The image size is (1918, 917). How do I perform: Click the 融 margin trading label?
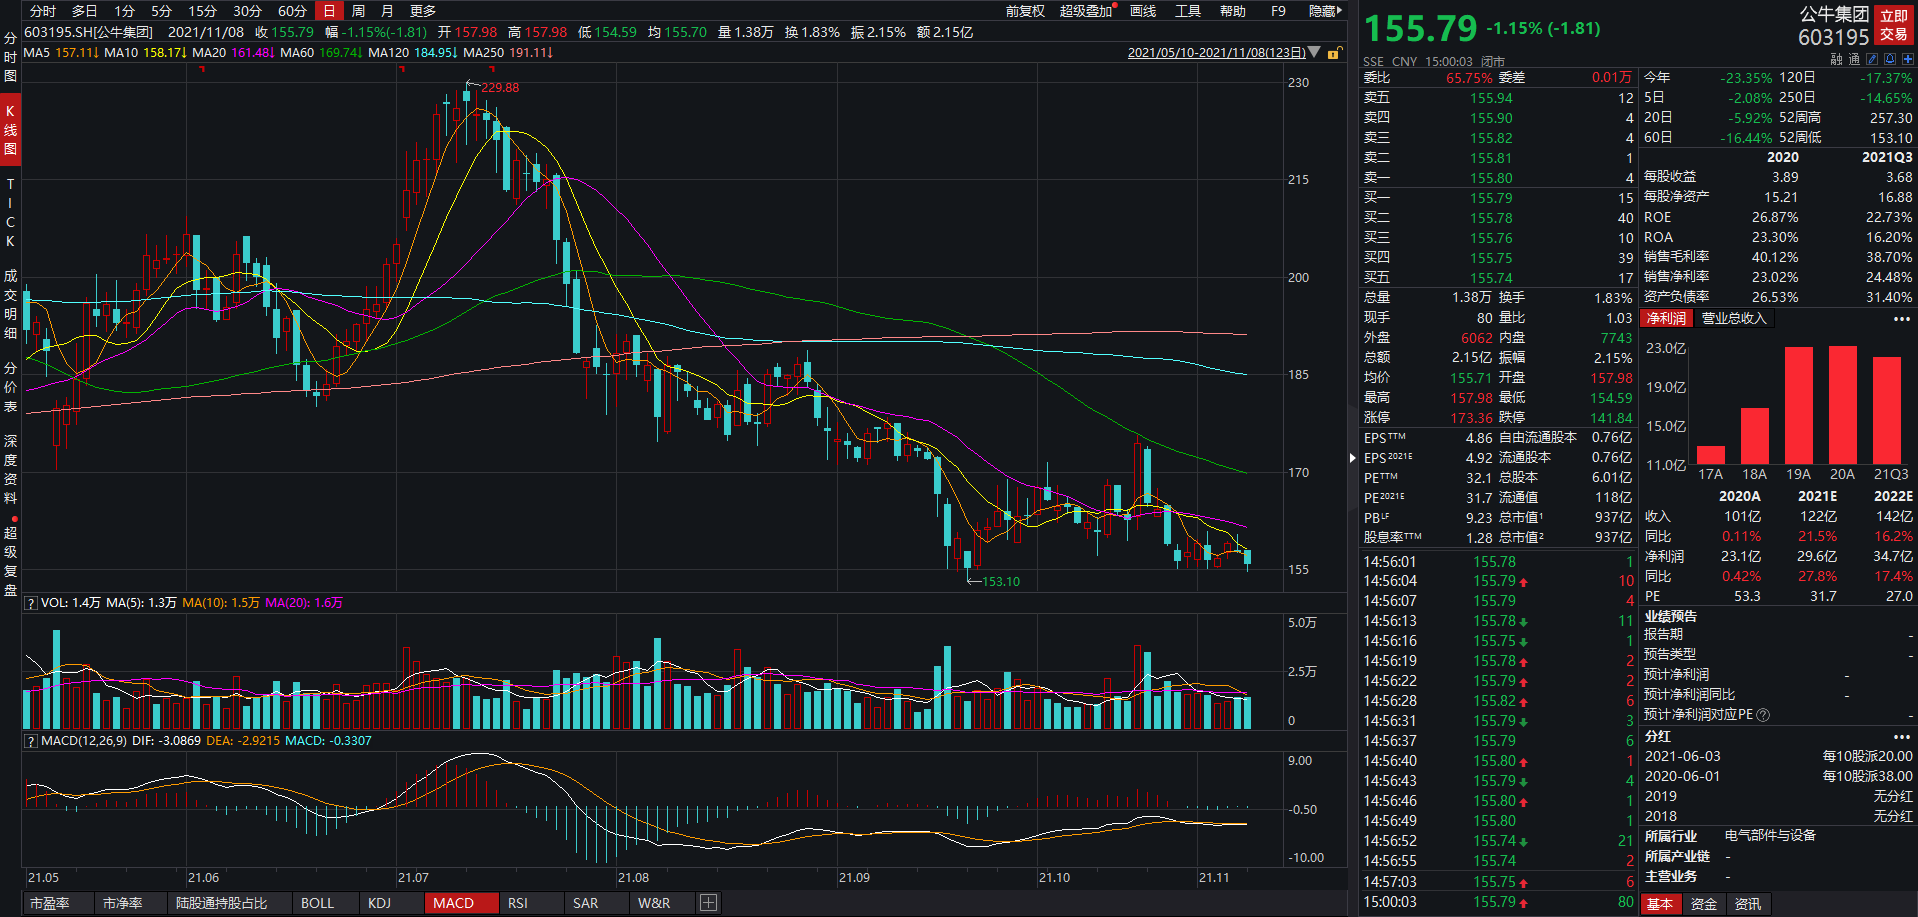coord(1837,59)
